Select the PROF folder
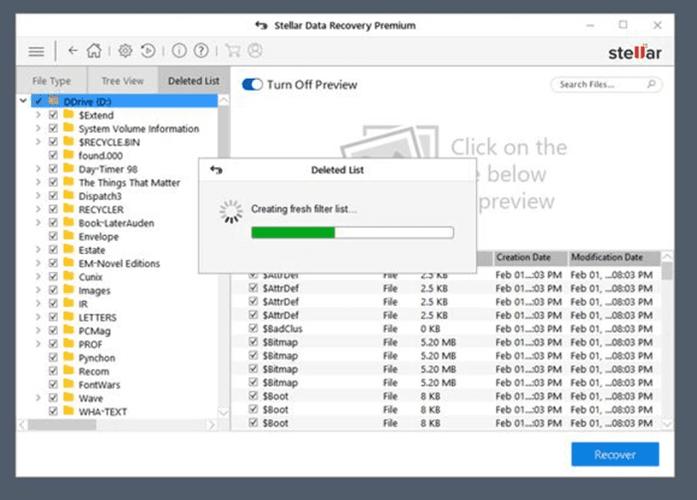The image size is (697, 500). click(x=90, y=344)
